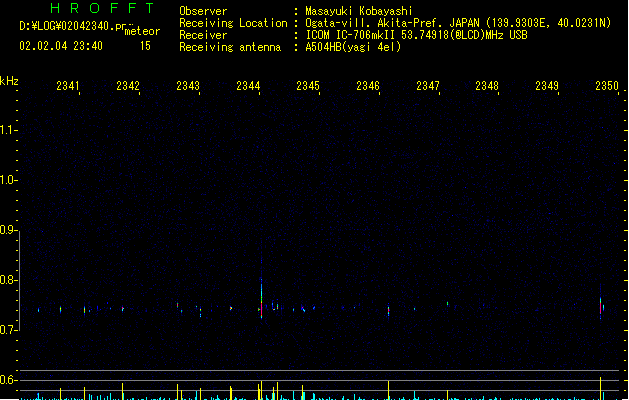Click the date stamp 02.02.04 23:40
Viewport: 629px width, 400px height.
tap(61, 46)
